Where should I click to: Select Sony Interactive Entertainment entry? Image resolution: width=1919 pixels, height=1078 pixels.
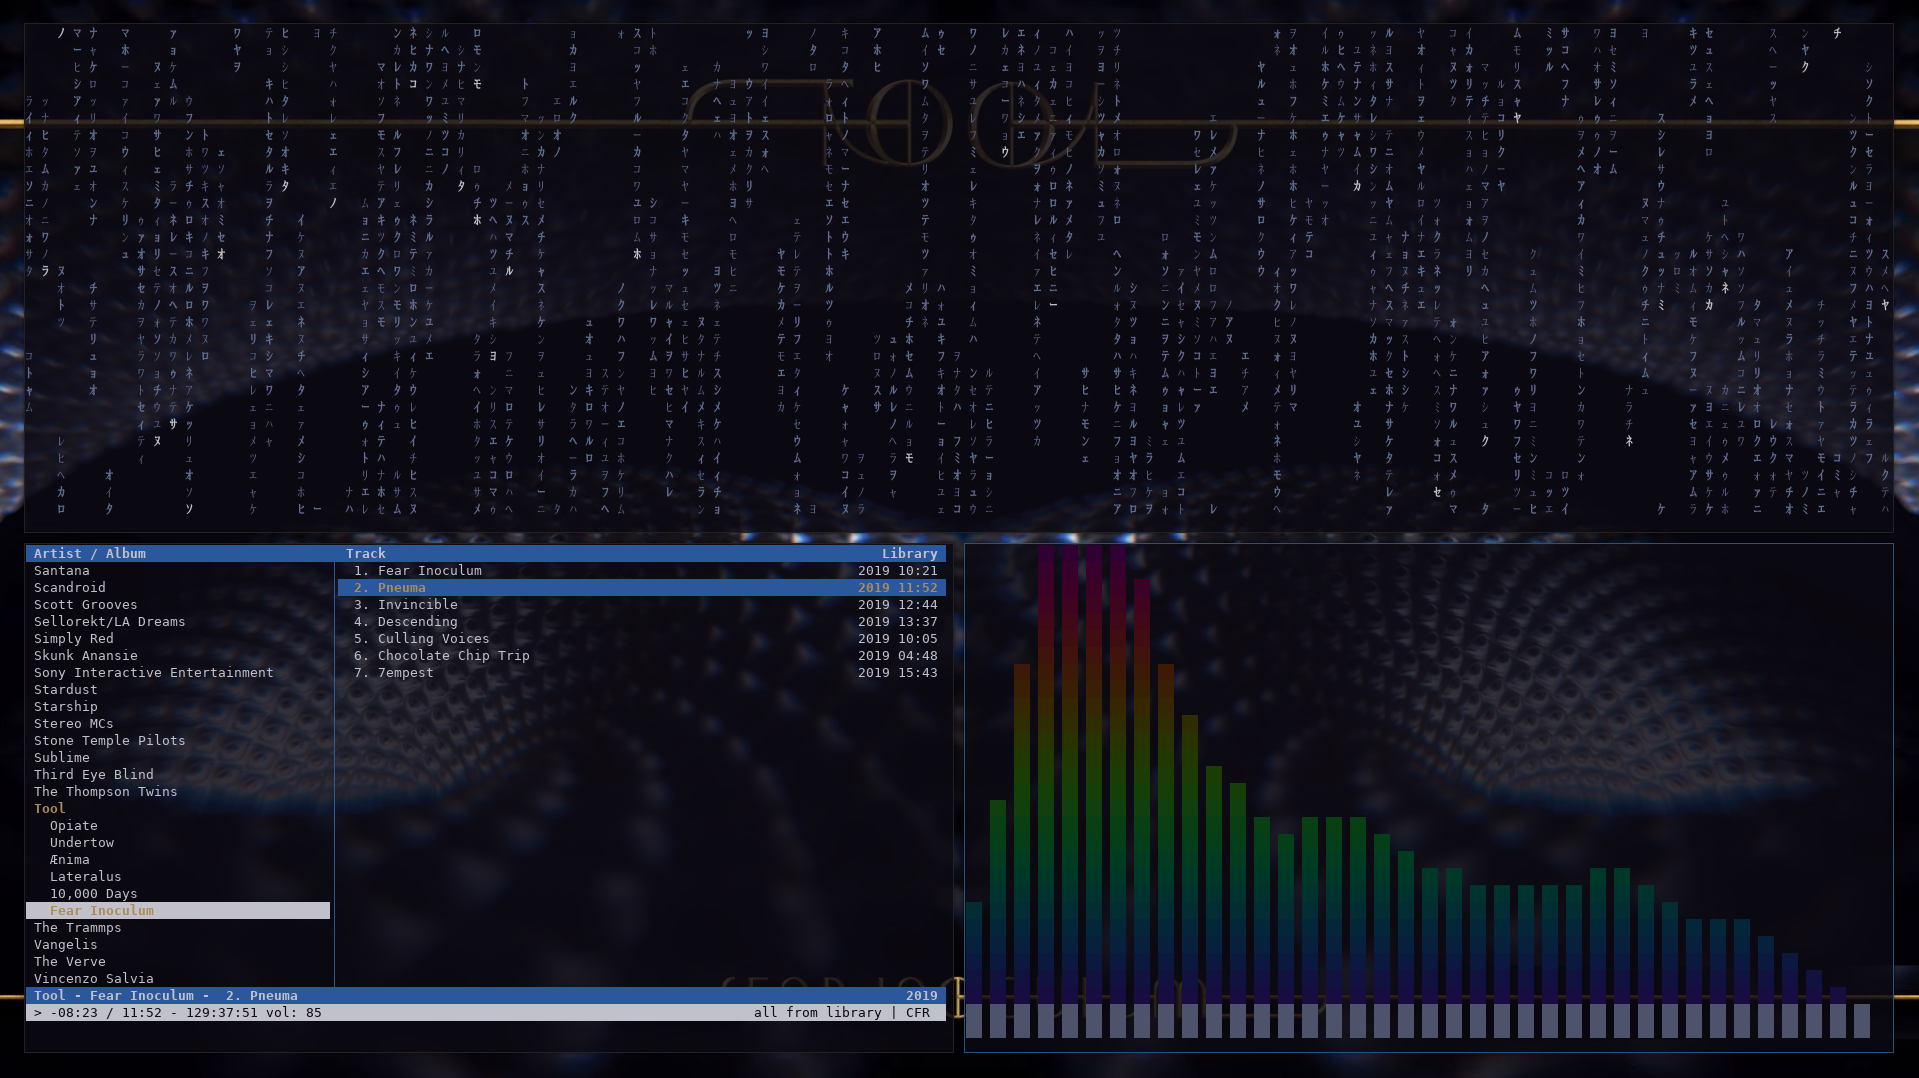153,673
